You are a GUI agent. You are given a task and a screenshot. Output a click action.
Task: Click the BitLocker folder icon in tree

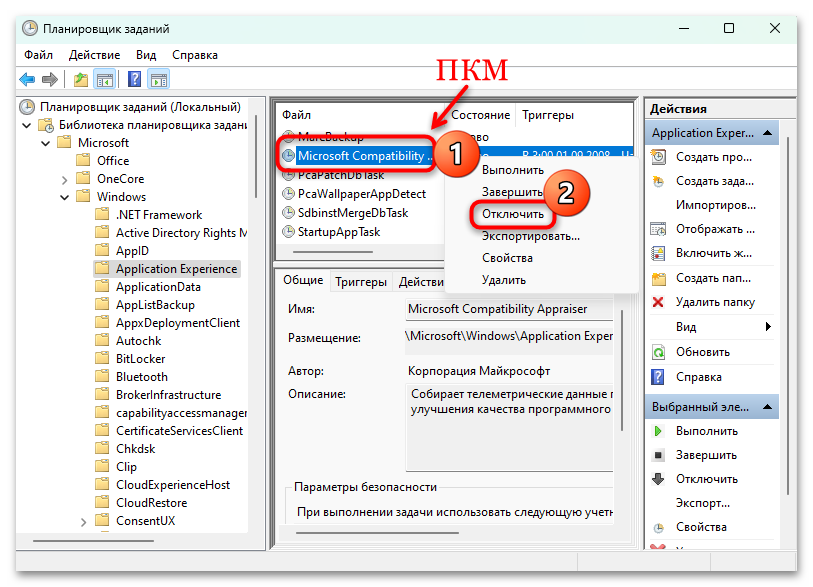pyautogui.click(x=103, y=358)
